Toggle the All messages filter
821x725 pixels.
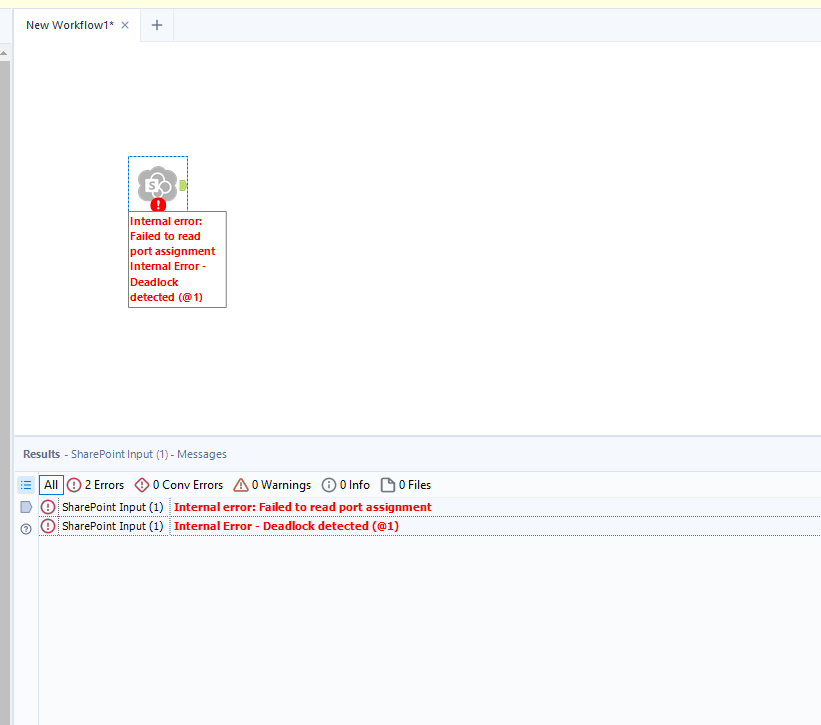point(50,485)
